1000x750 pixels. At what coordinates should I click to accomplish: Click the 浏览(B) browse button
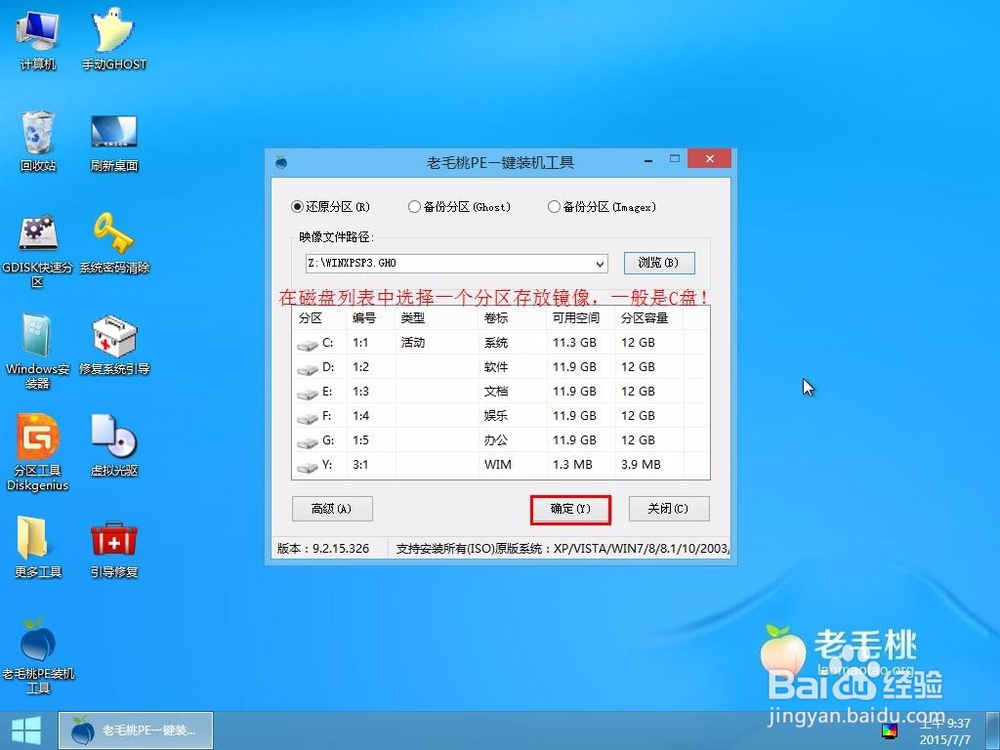(x=659, y=263)
